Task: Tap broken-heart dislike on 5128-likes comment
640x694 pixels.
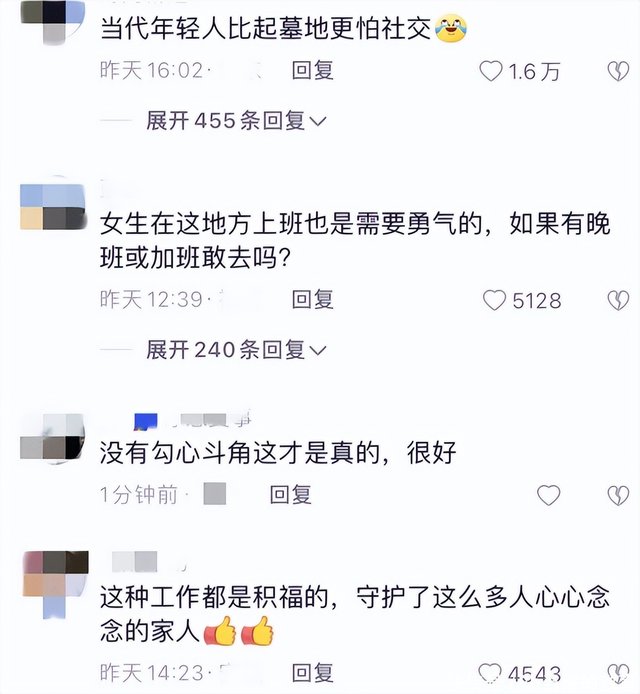Action: click(x=618, y=300)
